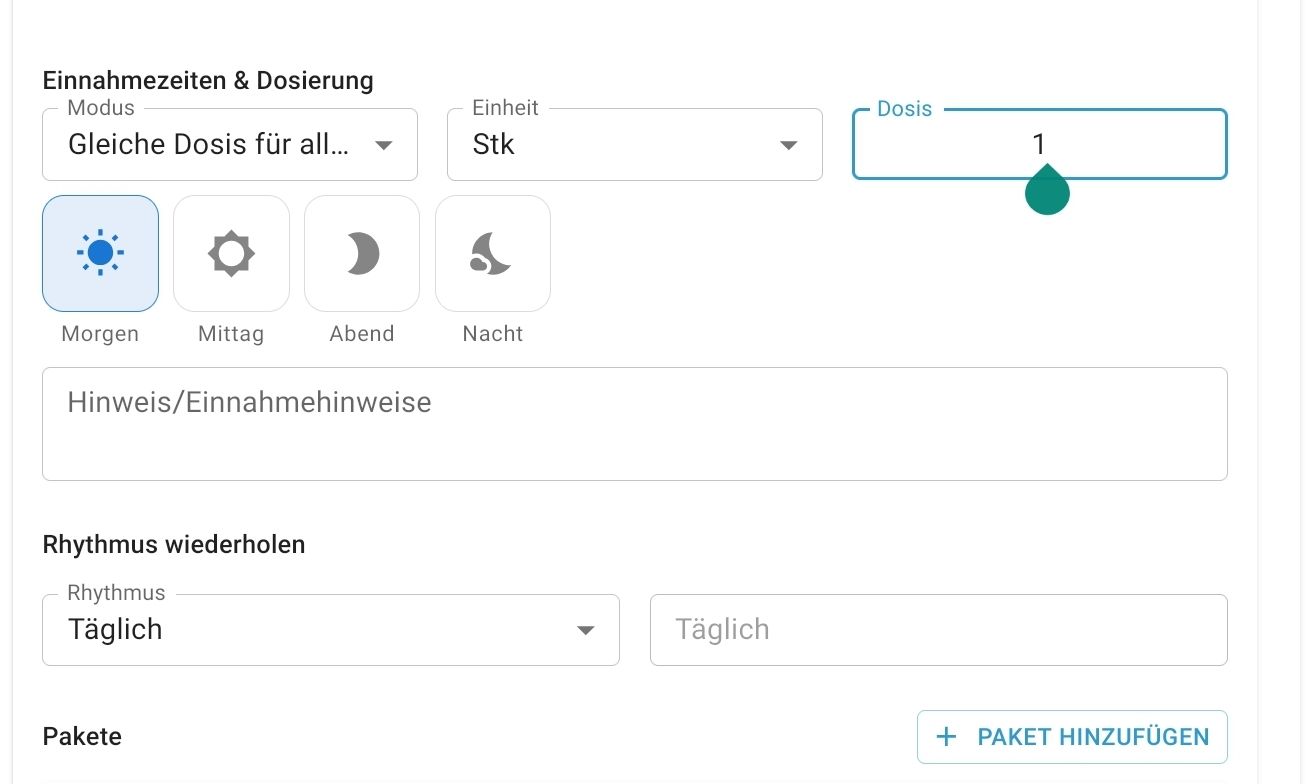Click the Mittag label text
1315x784 pixels.
click(231, 334)
